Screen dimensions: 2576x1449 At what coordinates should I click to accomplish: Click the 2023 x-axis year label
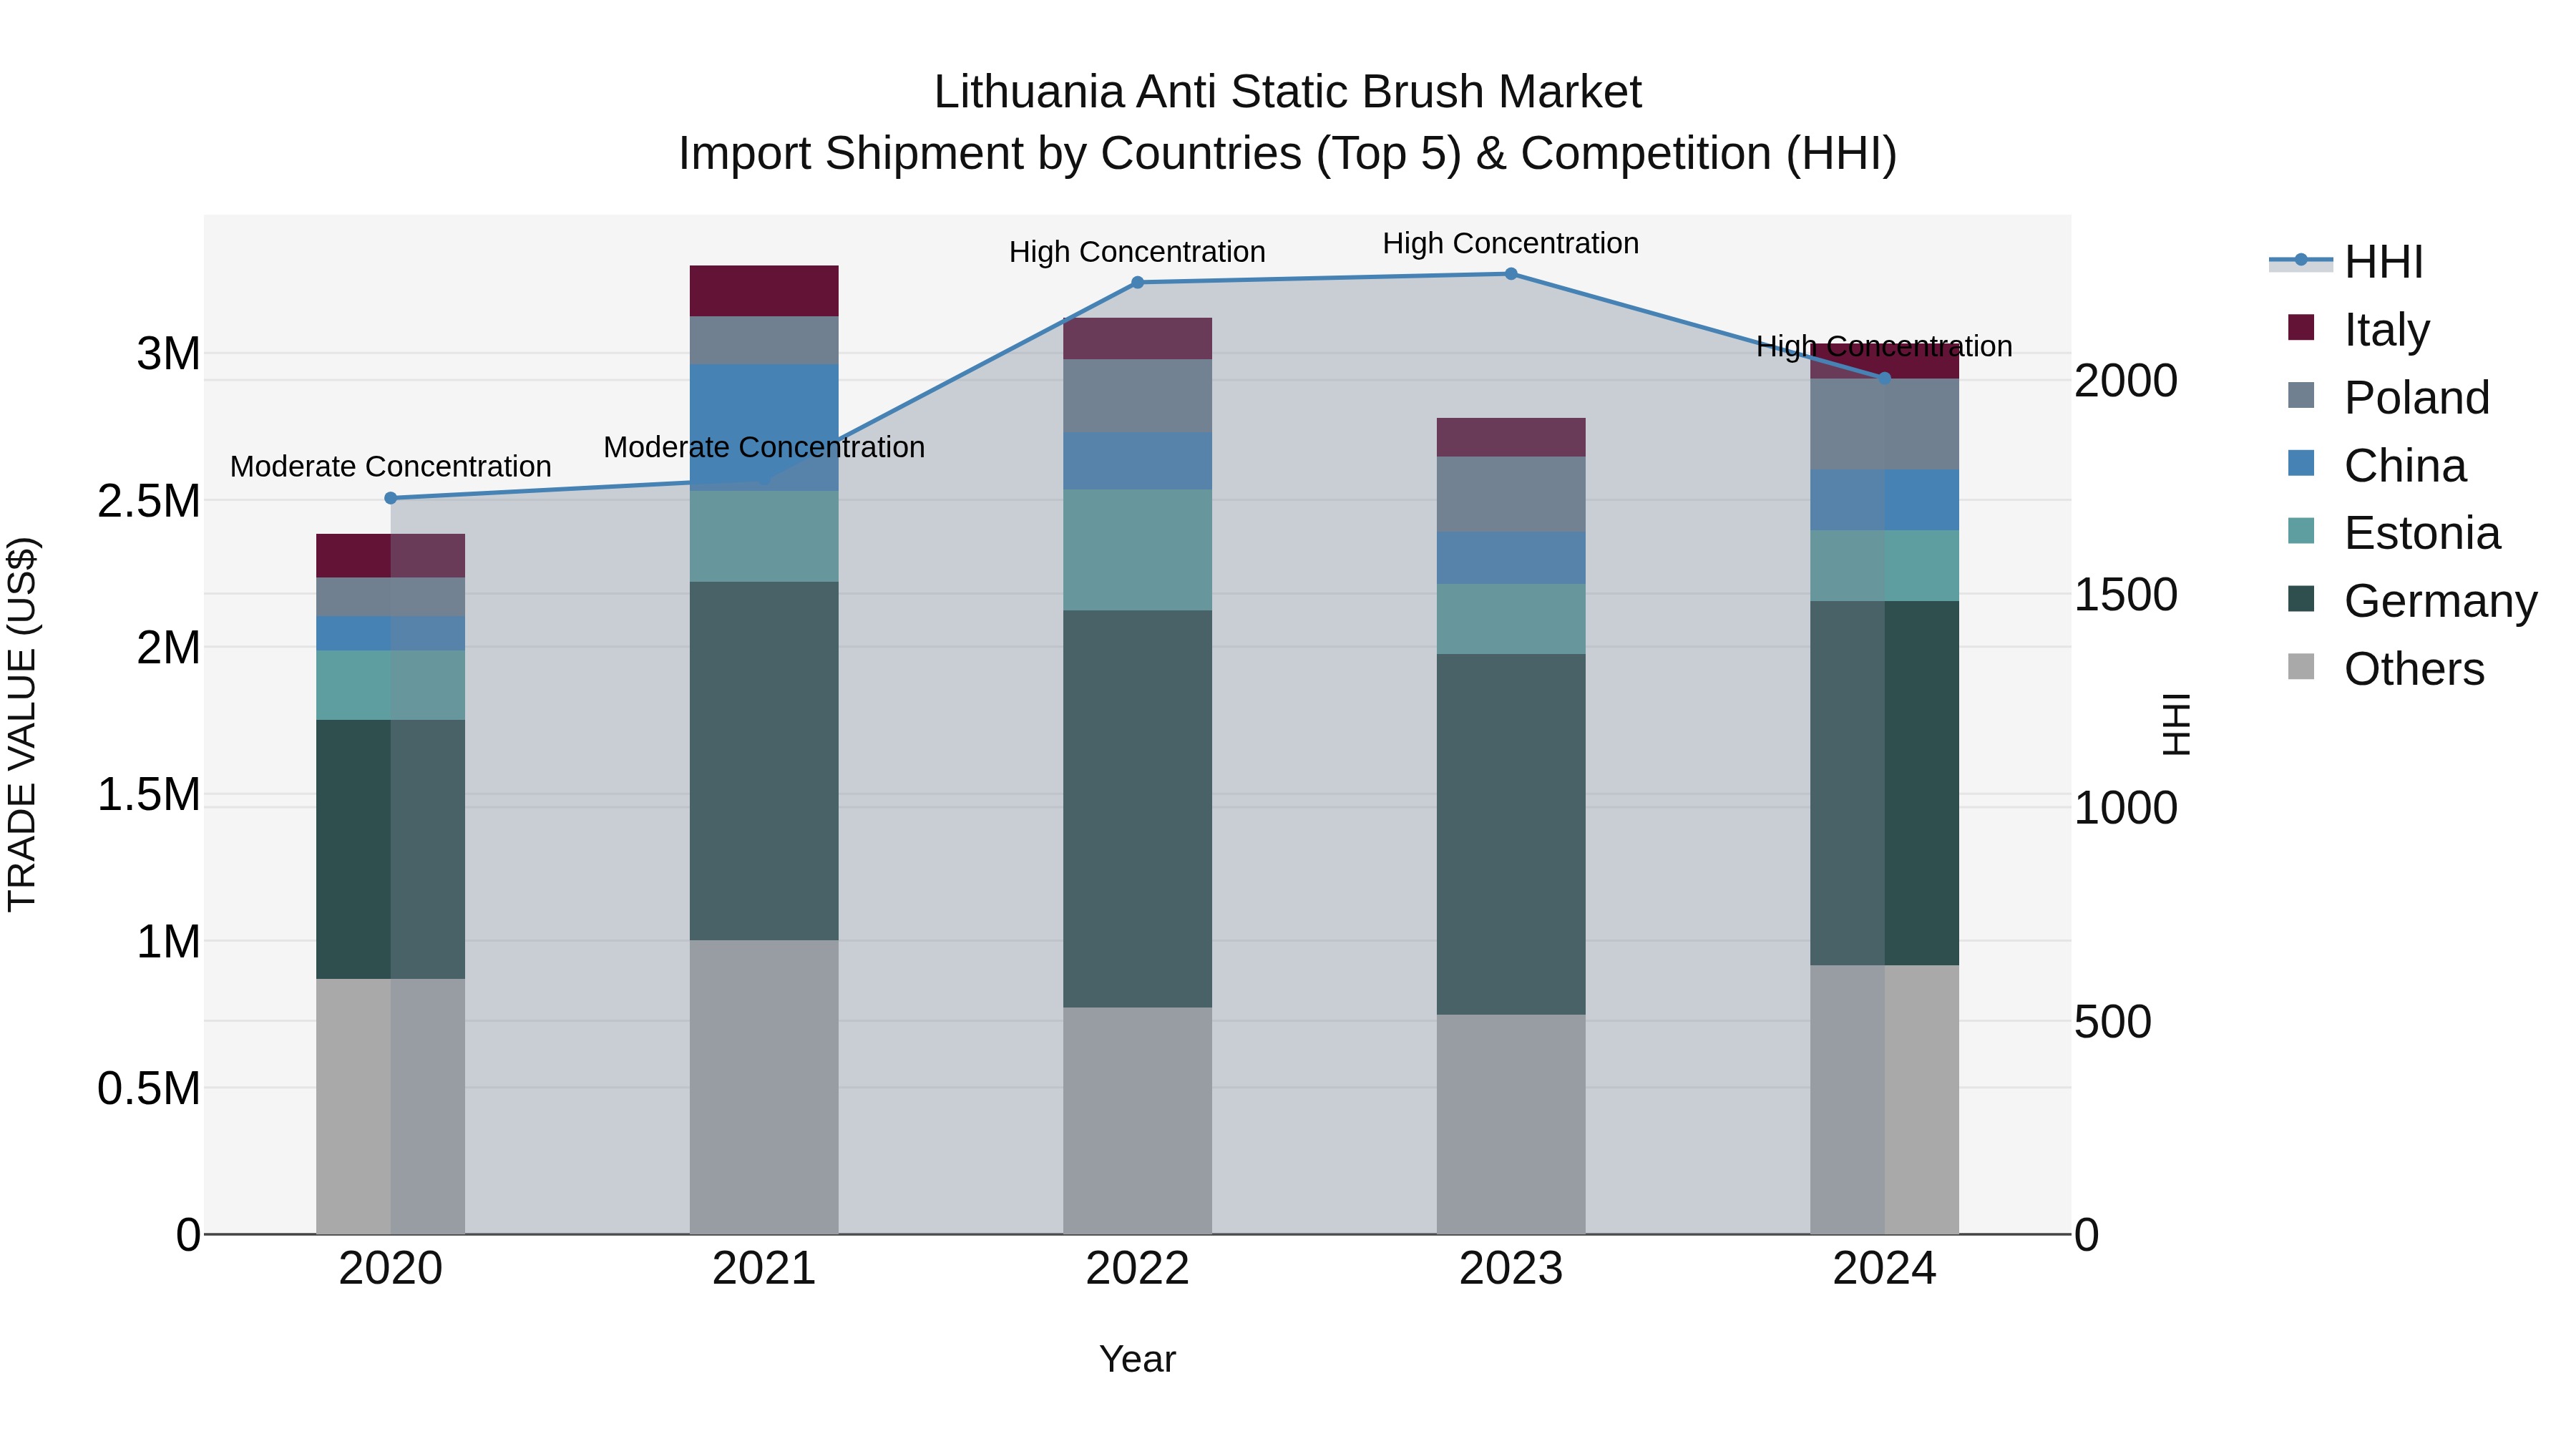pyautogui.click(x=1511, y=1269)
